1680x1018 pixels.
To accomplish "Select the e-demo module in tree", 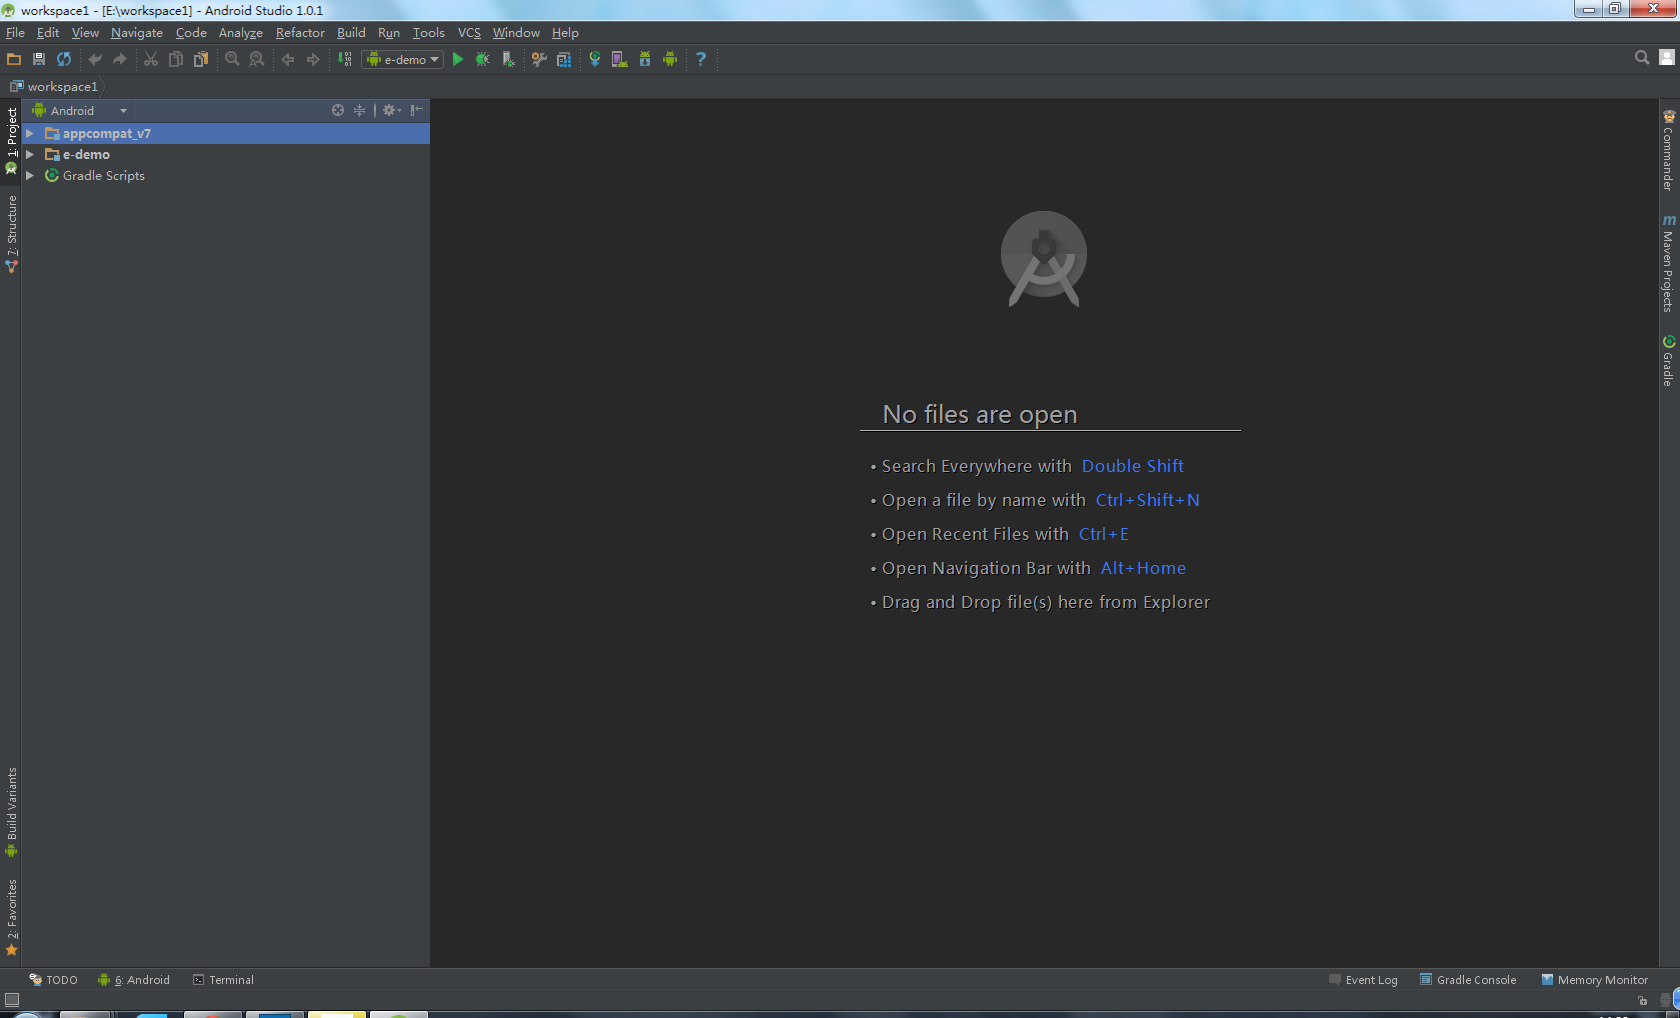I will (x=86, y=155).
